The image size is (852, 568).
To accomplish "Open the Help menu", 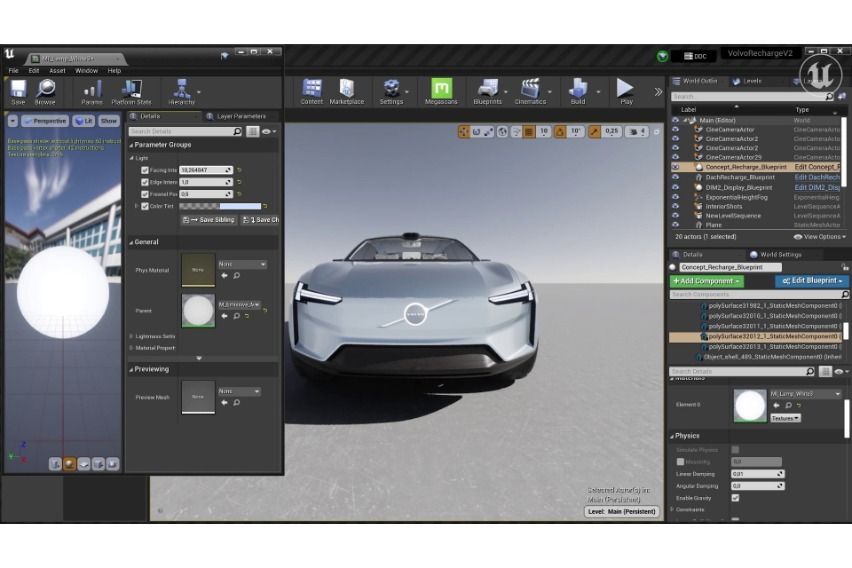I will 114,71.
